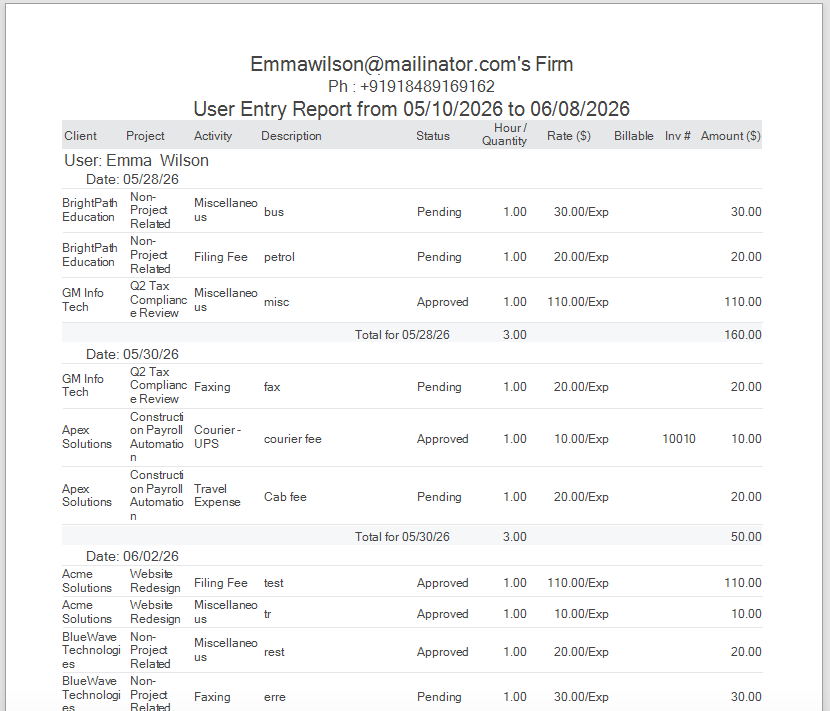Click the Filing Fee activity in the petrol row
Screen dimensions: 830x711
pyautogui.click(x=221, y=257)
